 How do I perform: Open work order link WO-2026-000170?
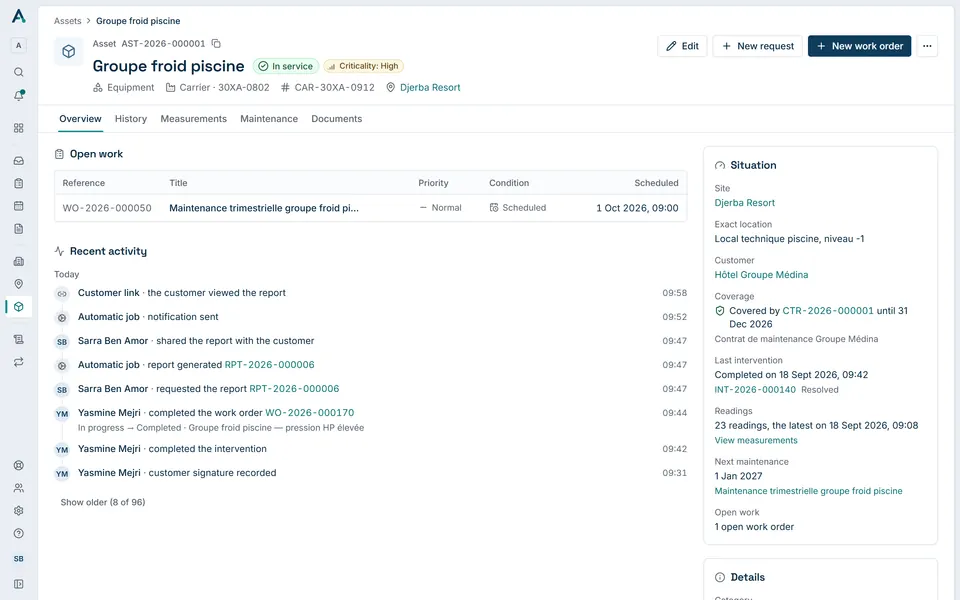coord(309,413)
